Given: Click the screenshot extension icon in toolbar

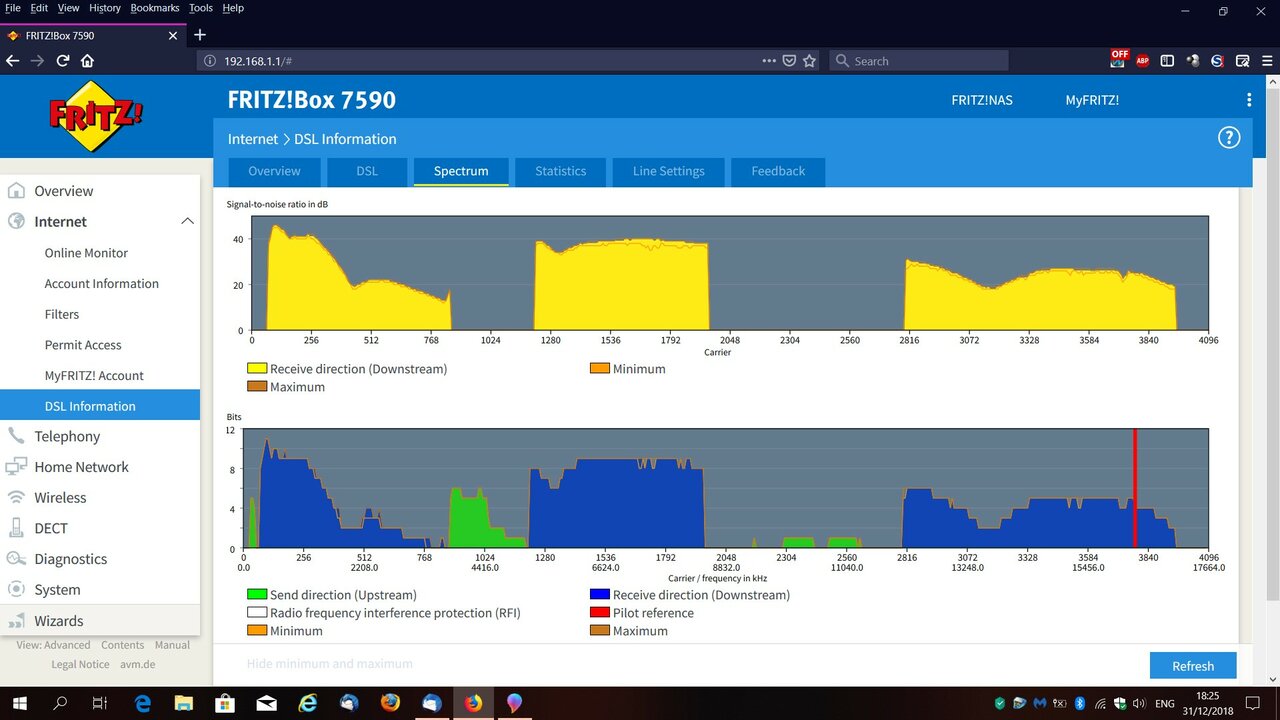Looking at the screenshot, I should pyautogui.click(x=1242, y=61).
